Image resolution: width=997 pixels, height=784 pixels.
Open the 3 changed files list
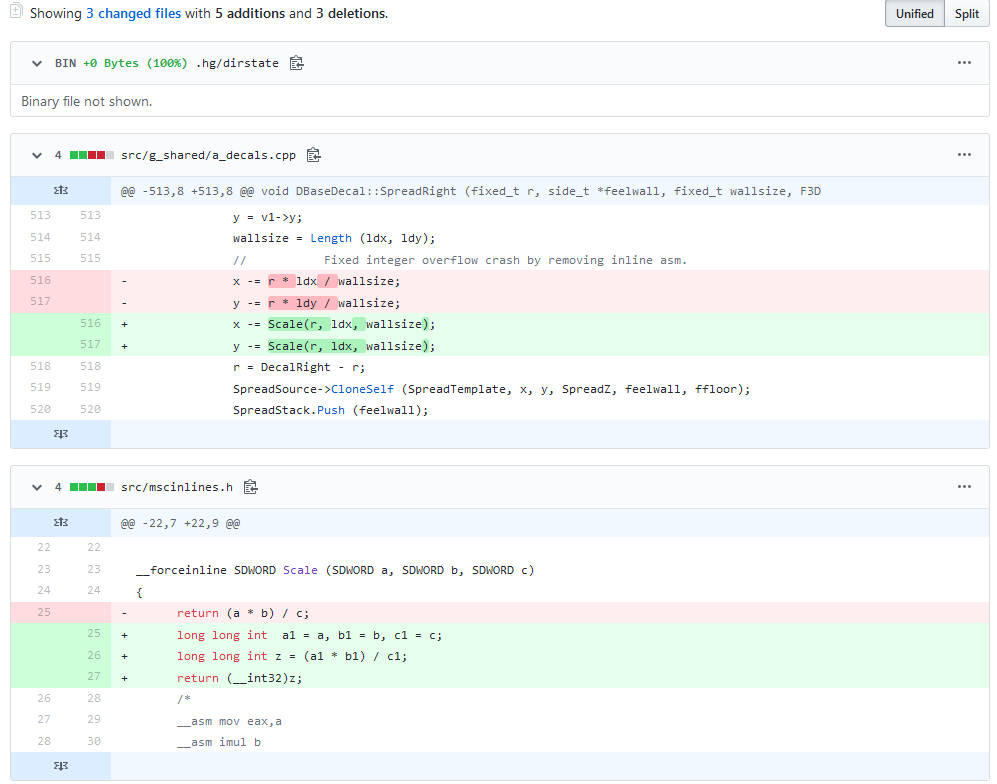coord(132,14)
